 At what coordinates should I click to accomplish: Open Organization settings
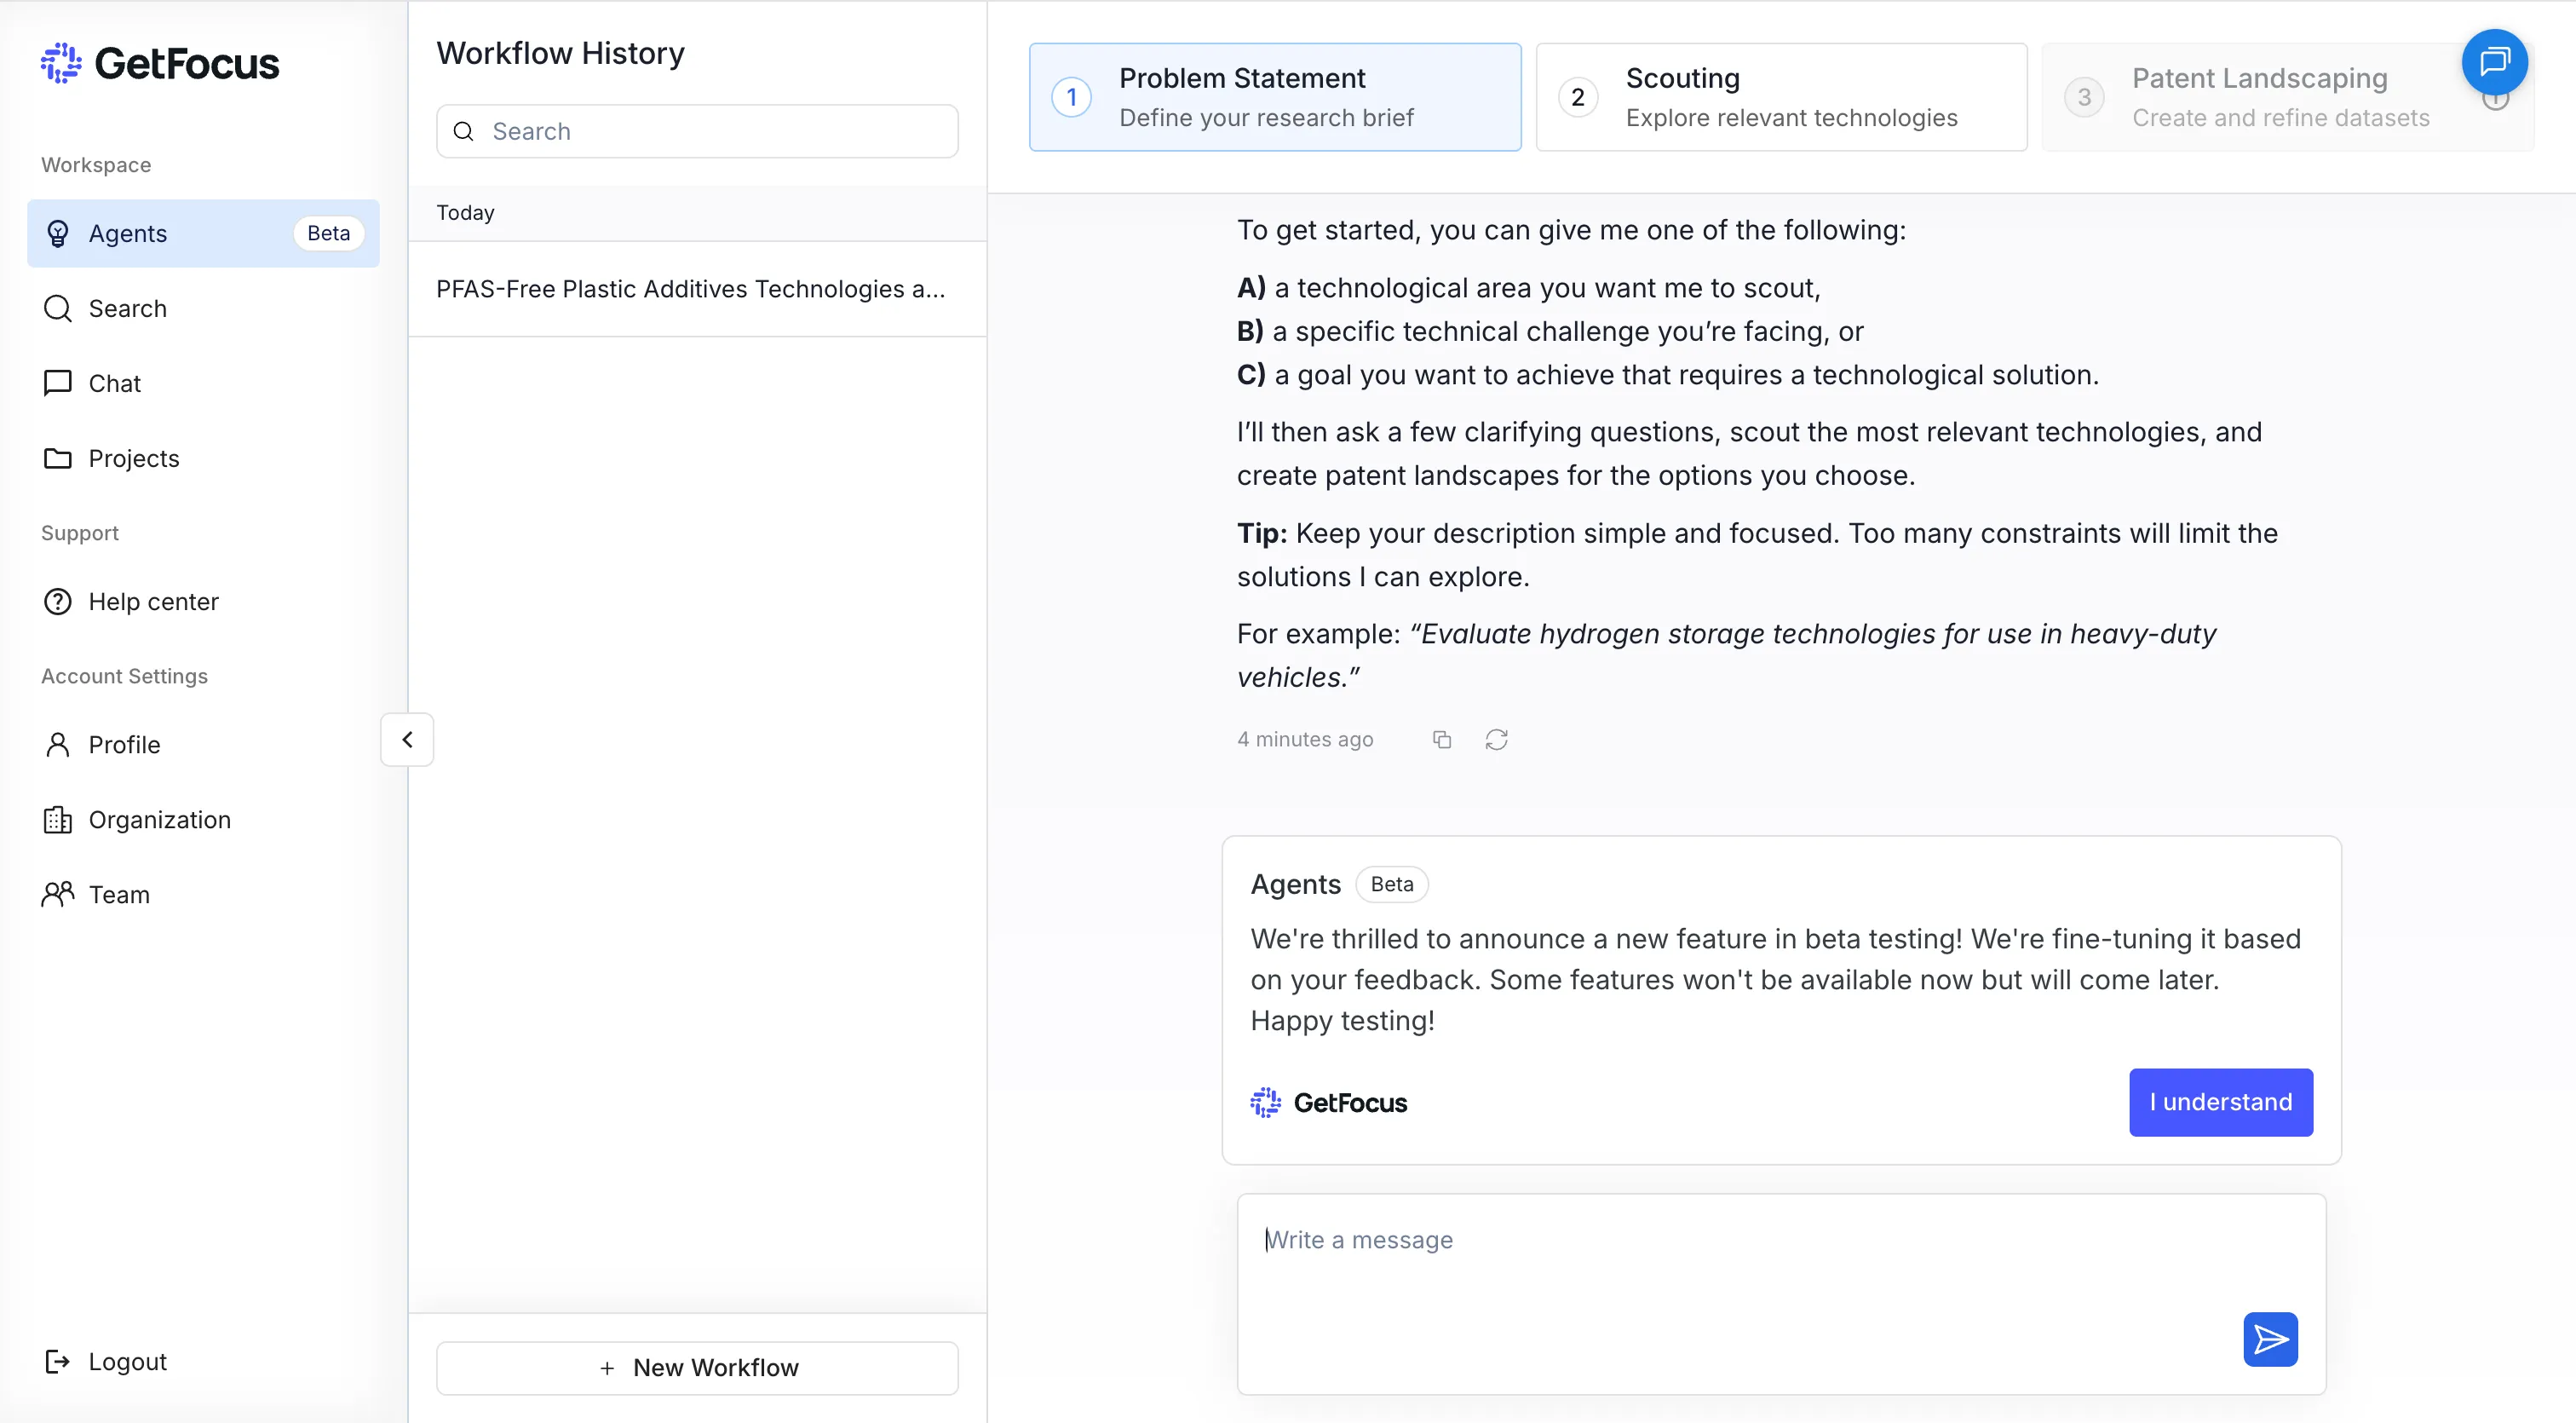pyautogui.click(x=203, y=819)
